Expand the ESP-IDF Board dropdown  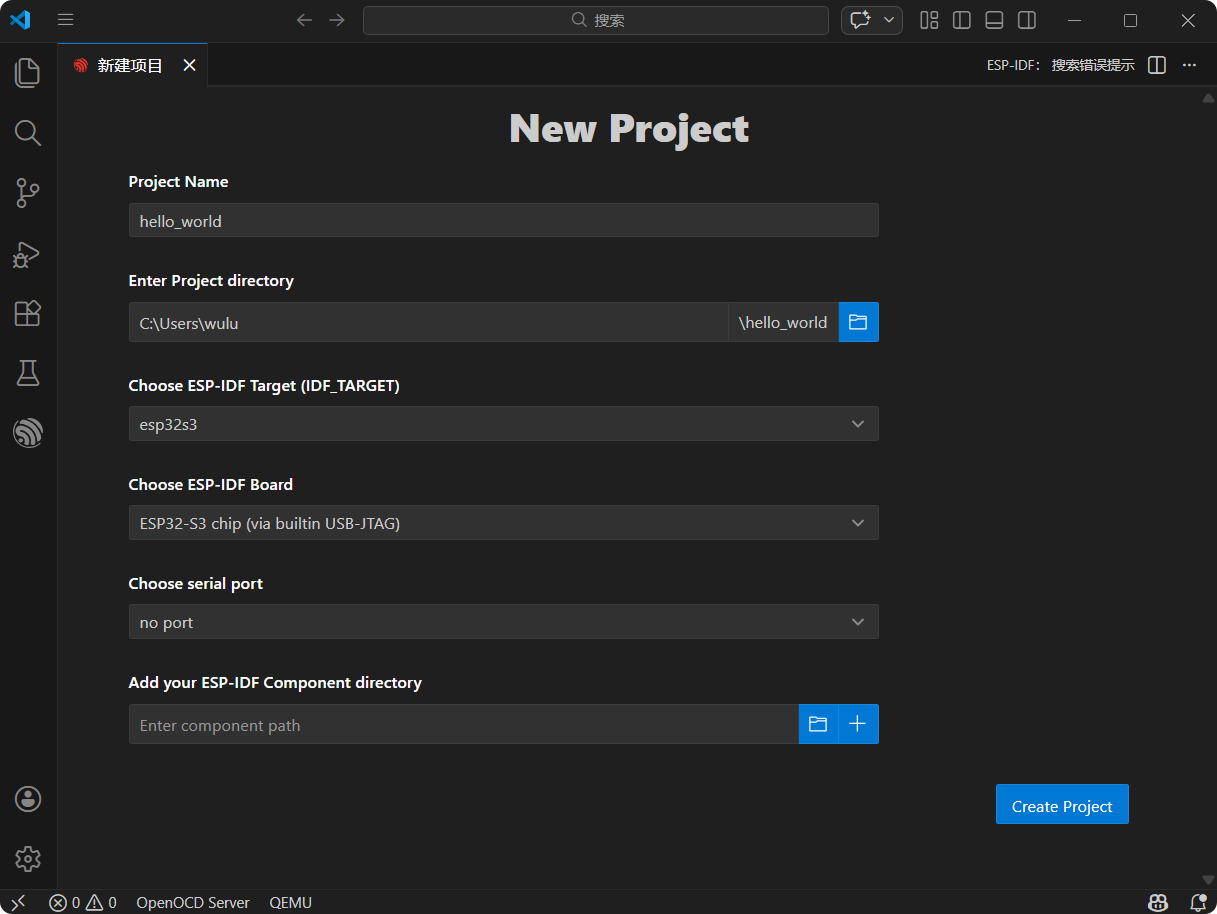[503, 523]
